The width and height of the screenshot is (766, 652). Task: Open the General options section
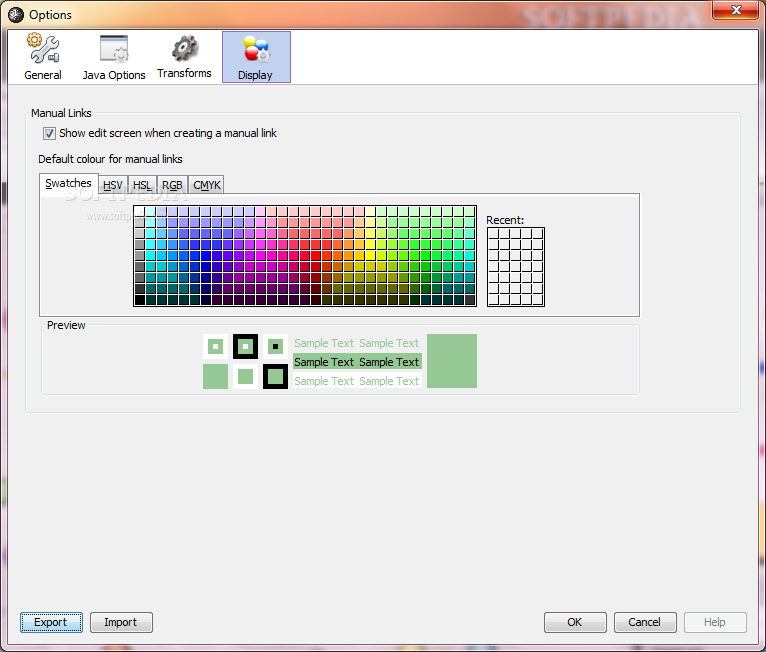tap(43, 57)
